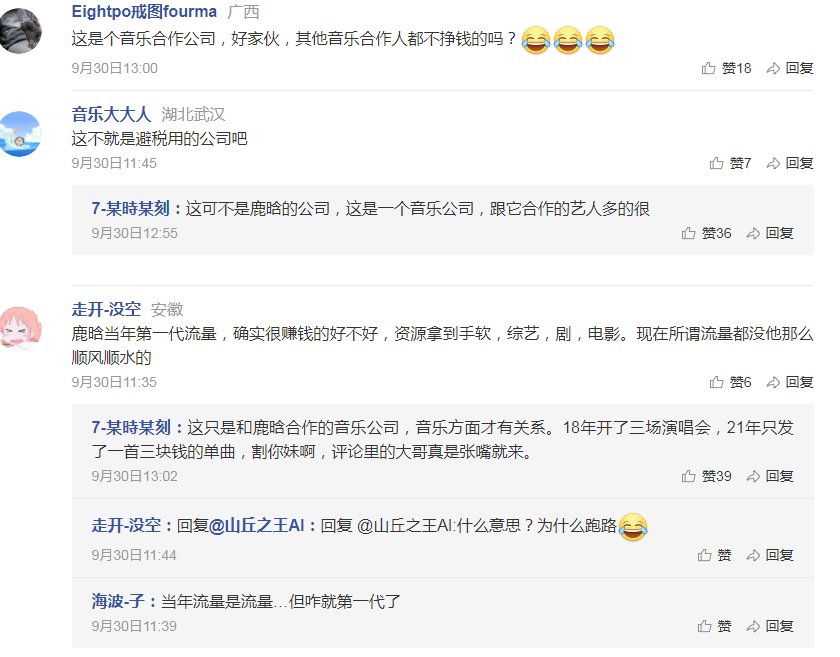Reply to 海波-子's comment
This screenshot has width=840, height=657.
[x=770, y=626]
